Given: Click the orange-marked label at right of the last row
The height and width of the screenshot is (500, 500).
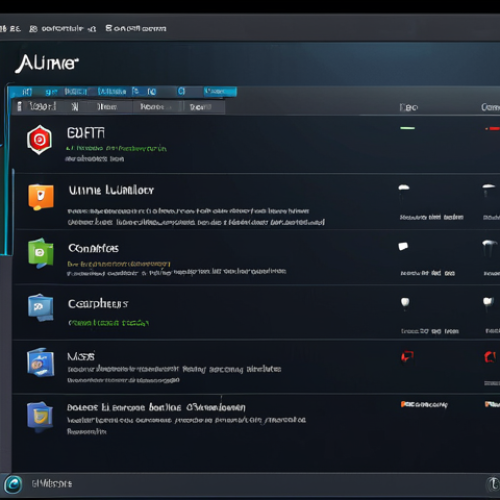Looking at the screenshot, I should (x=424, y=405).
